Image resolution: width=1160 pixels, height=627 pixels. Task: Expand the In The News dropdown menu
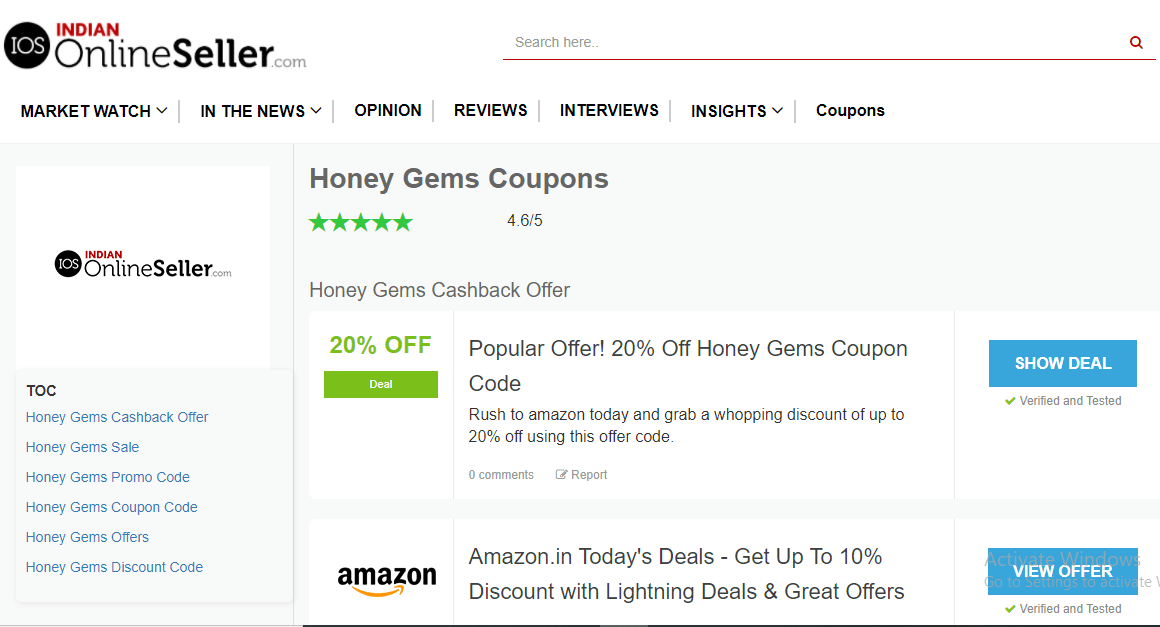(x=260, y=111)
